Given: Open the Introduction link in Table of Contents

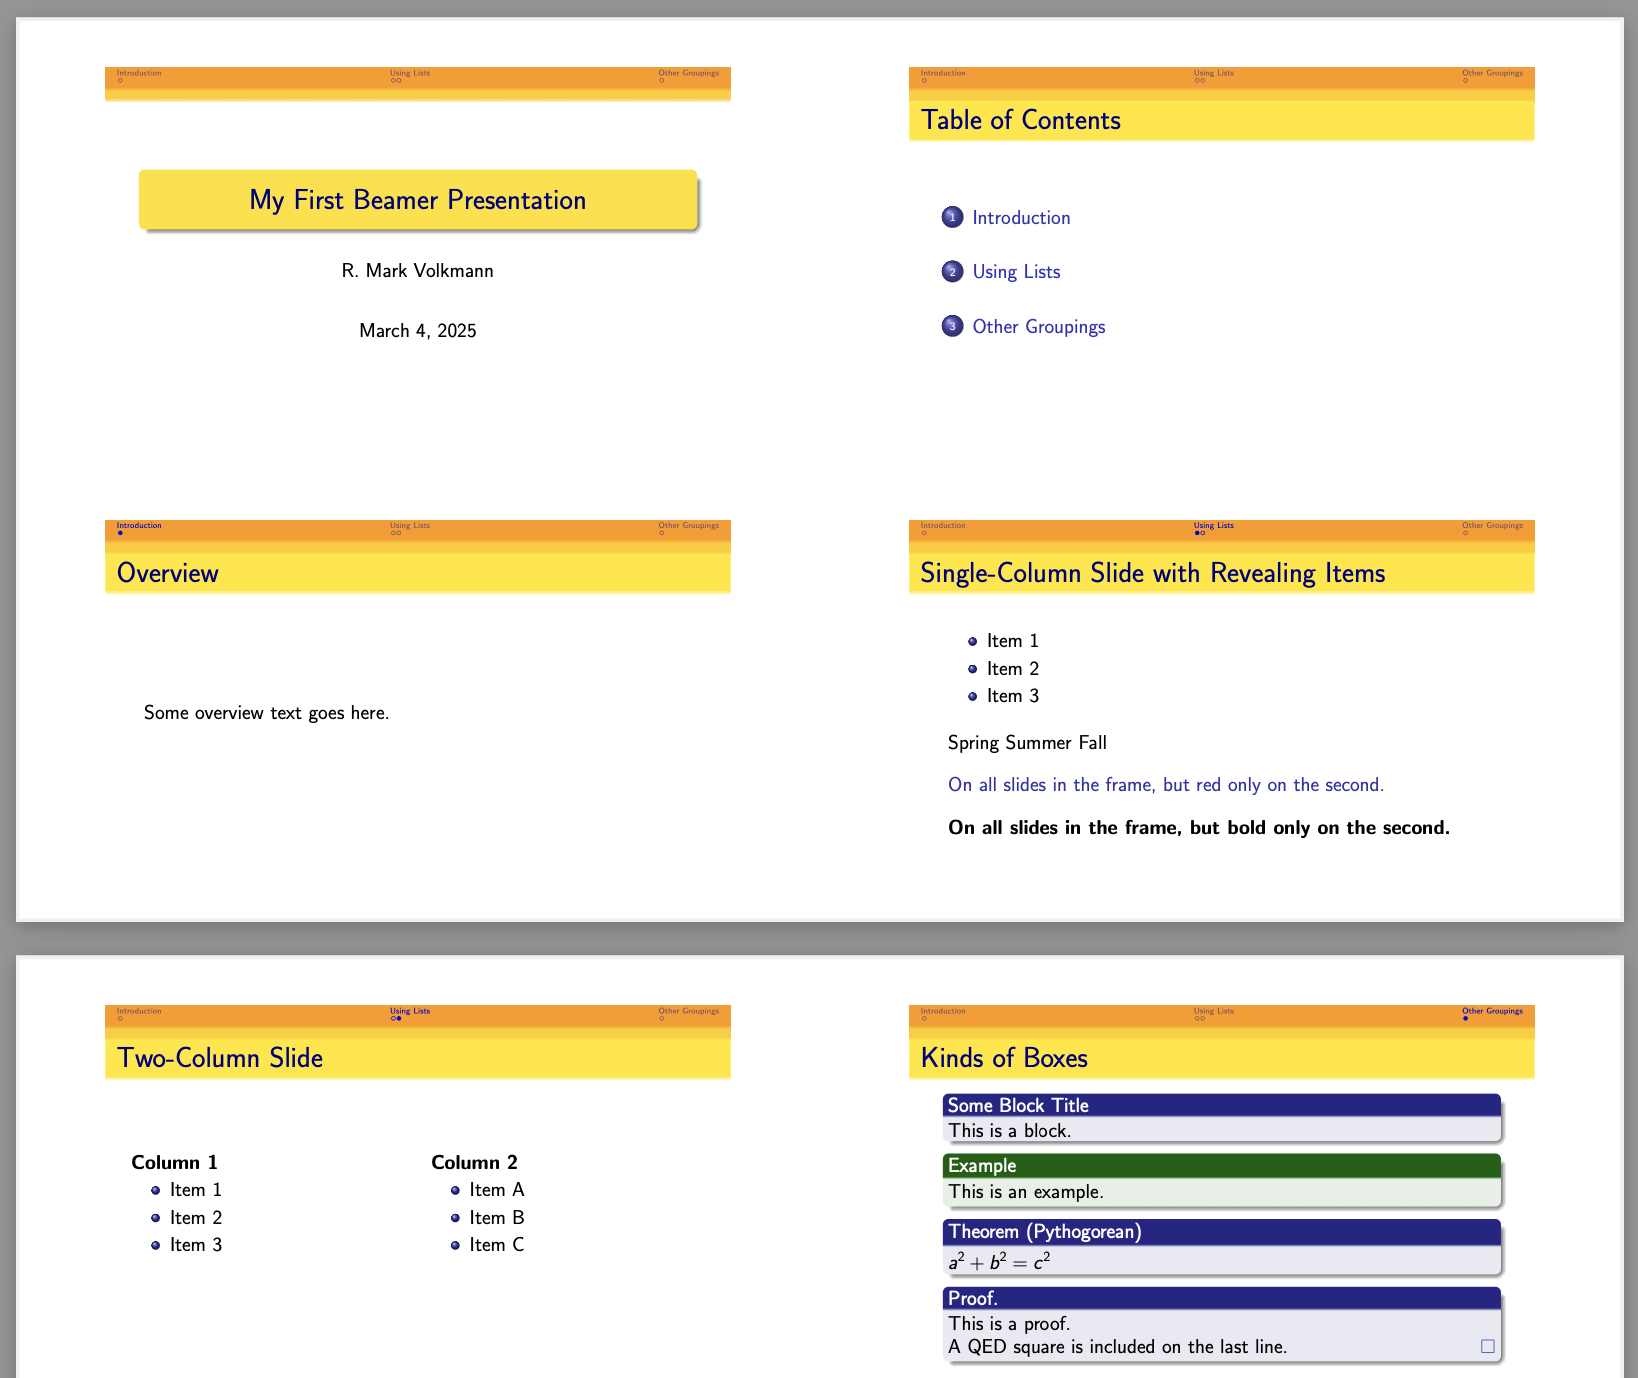Looking at the screenshot, I should click(x=1021, y=217).
